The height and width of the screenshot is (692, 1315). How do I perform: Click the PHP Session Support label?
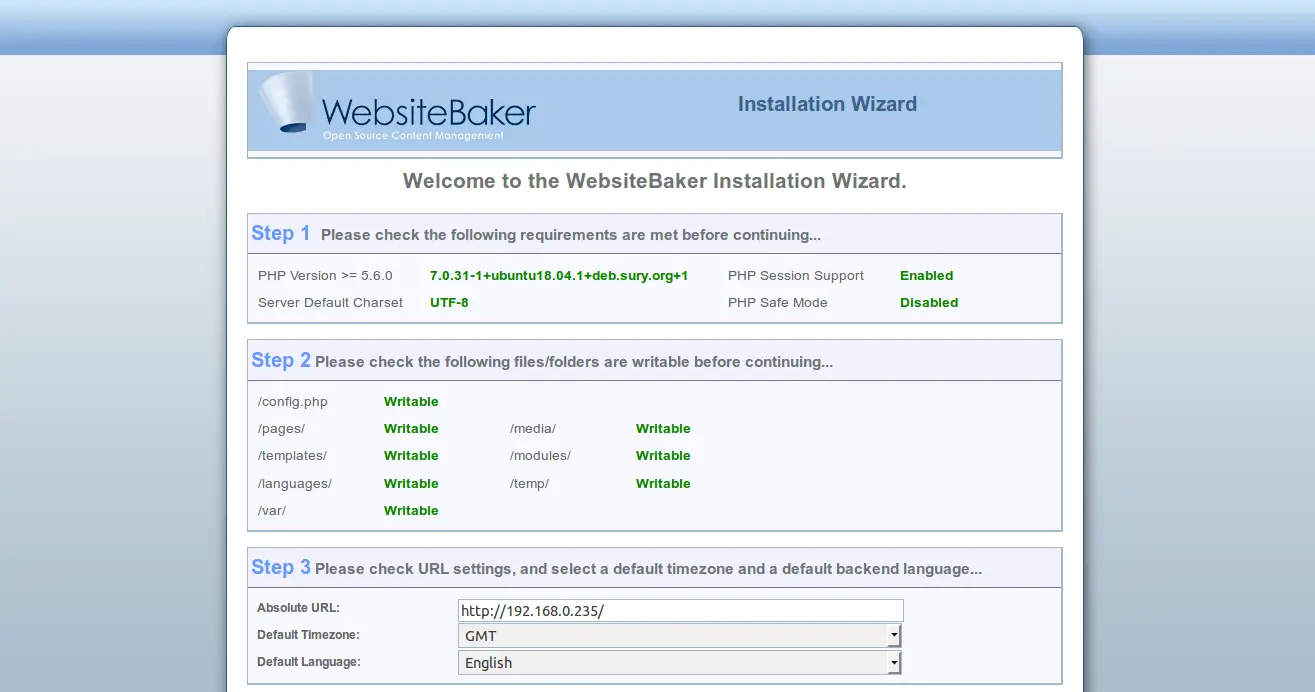(796, 276)
